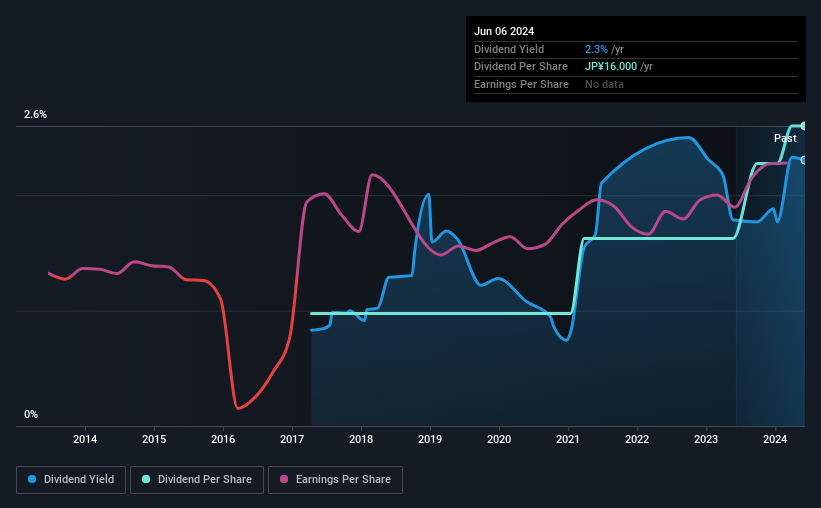This screenshot has height=508, width=821.
Task: Select the 2016 x-axis label
Action: (223, 439)
